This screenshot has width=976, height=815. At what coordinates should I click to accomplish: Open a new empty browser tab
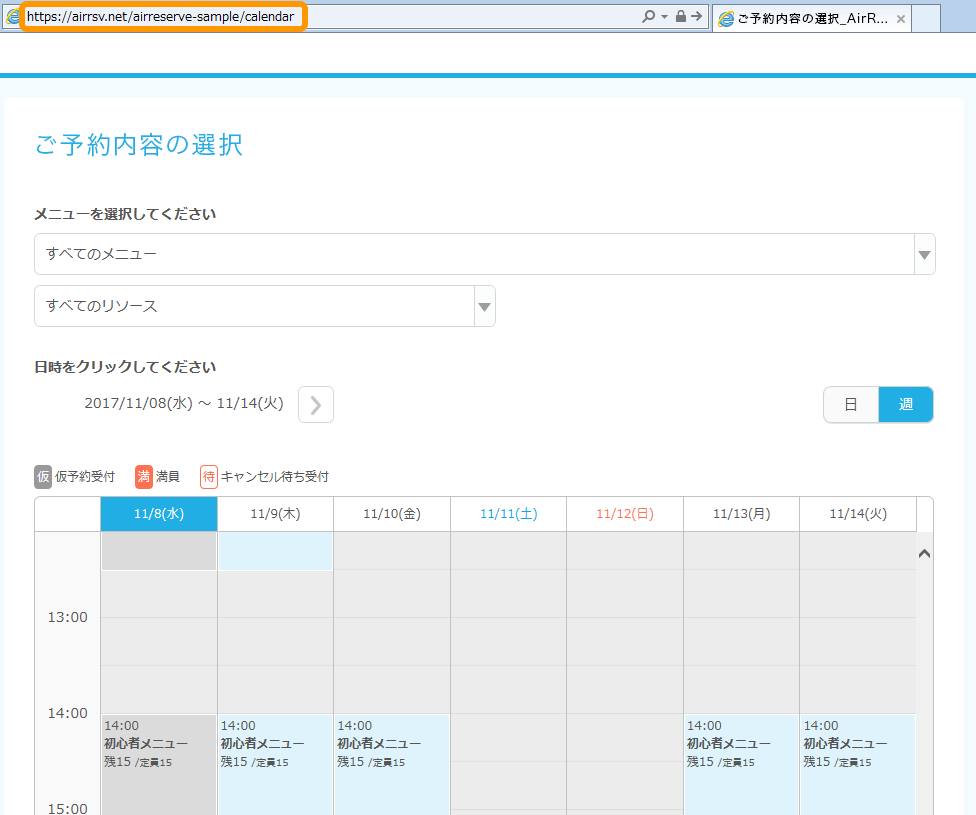point(926,19)
